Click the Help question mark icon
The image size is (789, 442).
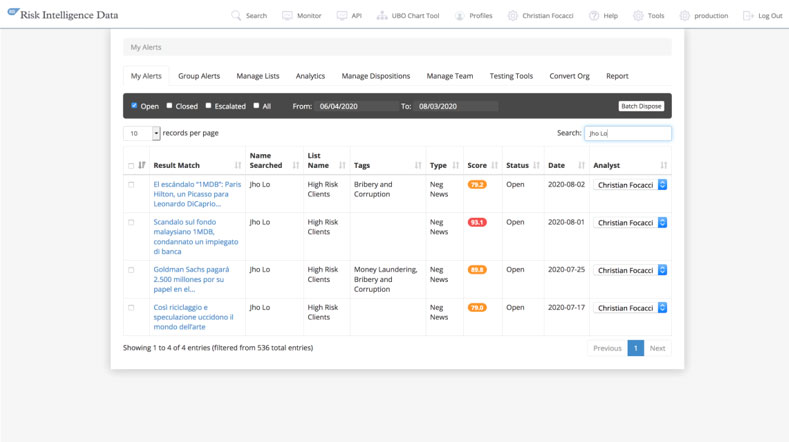594,16
